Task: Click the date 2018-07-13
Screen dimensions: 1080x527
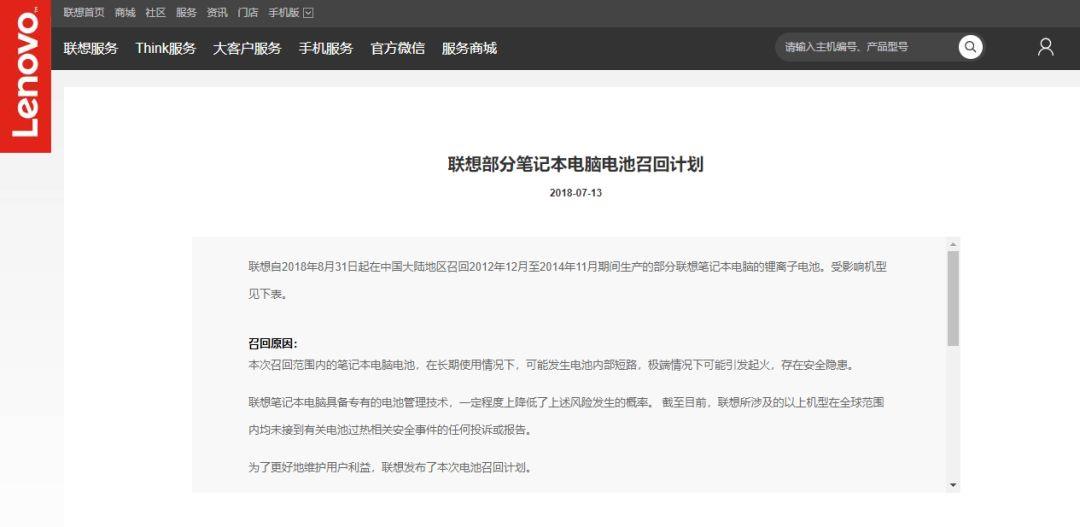Action: click(576, 193)
